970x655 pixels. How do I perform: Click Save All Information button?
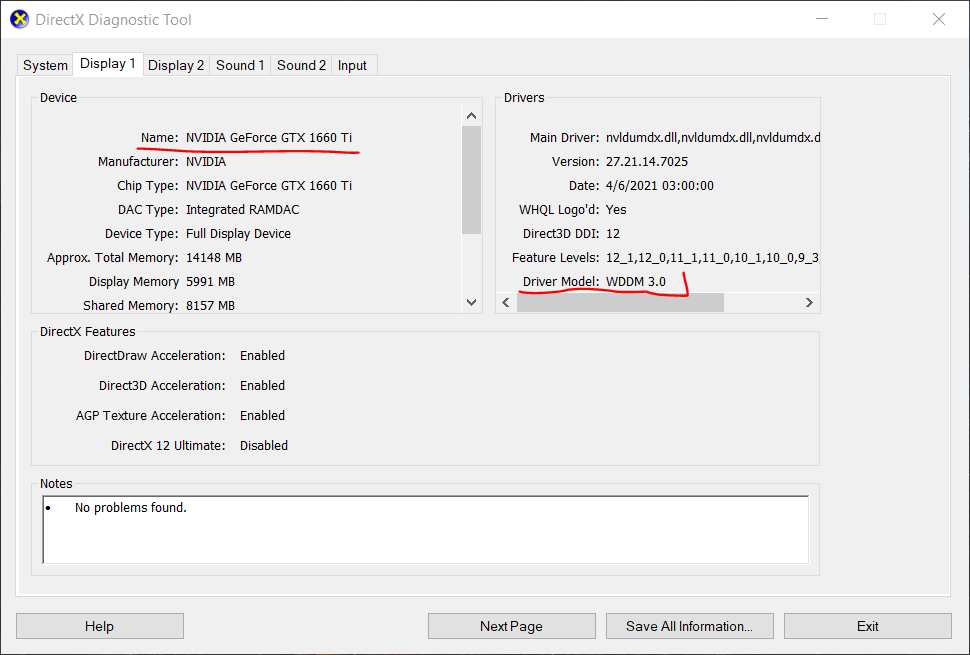690,626
